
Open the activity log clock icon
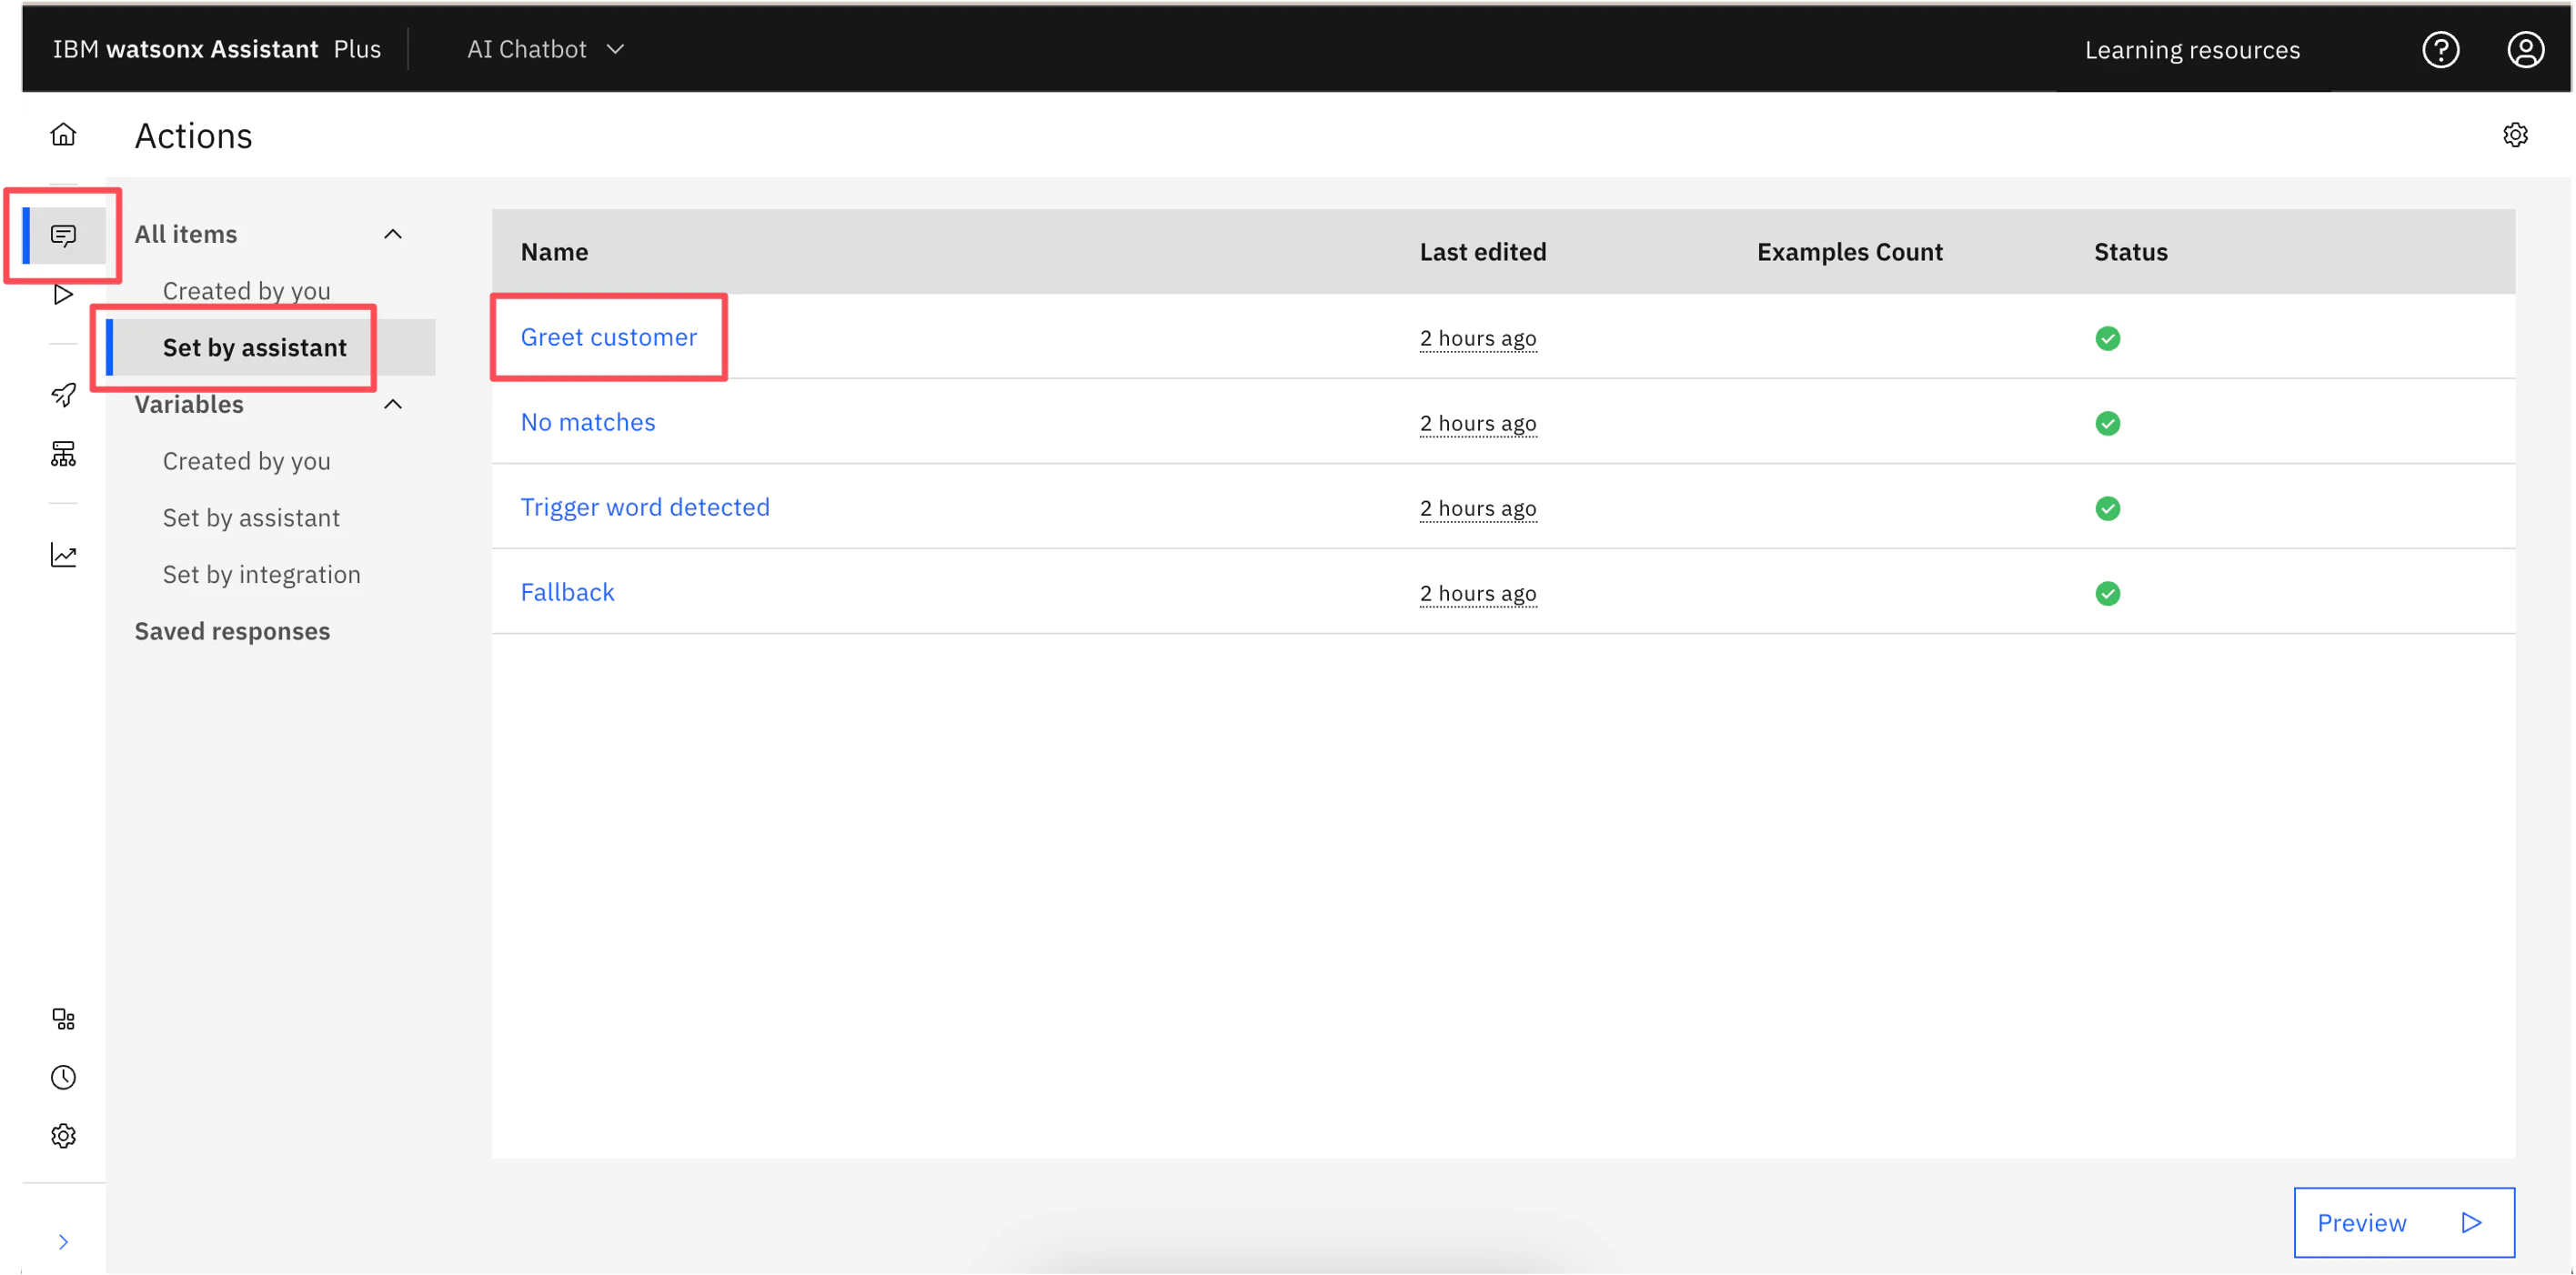(63, 1078)
